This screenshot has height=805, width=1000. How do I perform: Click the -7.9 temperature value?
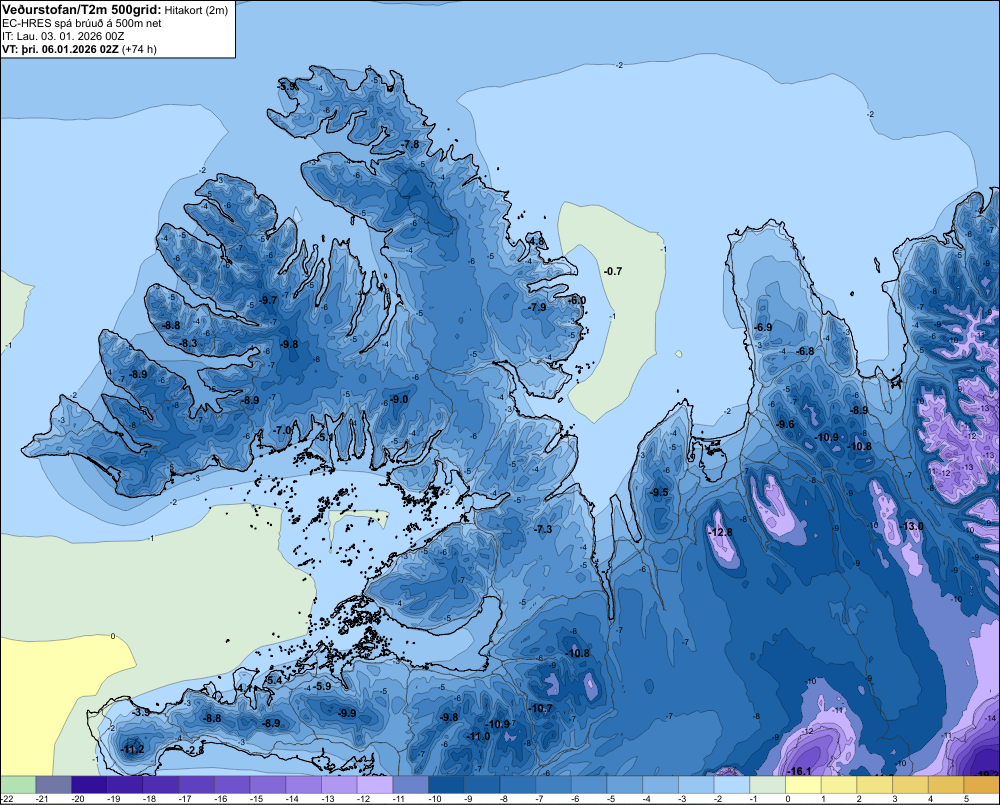coord(538,307)
